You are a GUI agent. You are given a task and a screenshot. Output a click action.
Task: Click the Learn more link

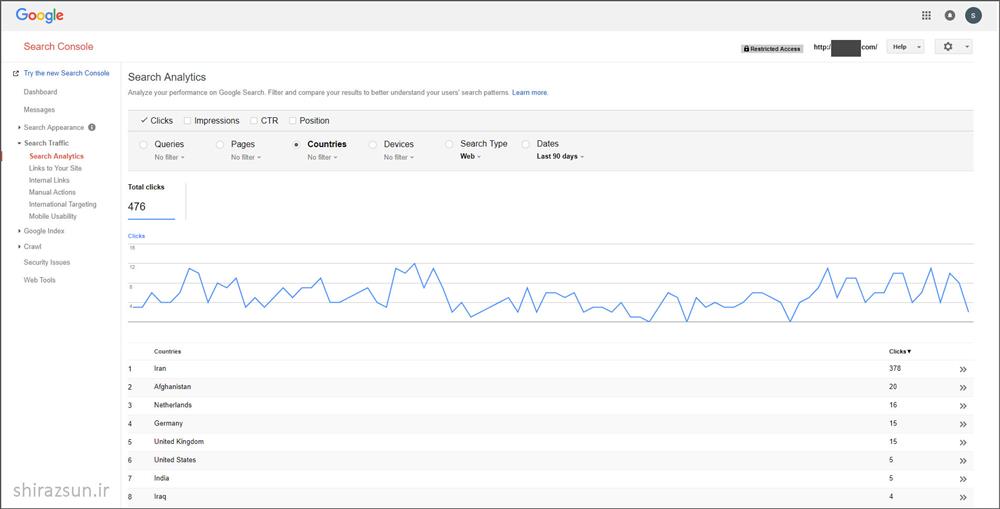(529, 92)
